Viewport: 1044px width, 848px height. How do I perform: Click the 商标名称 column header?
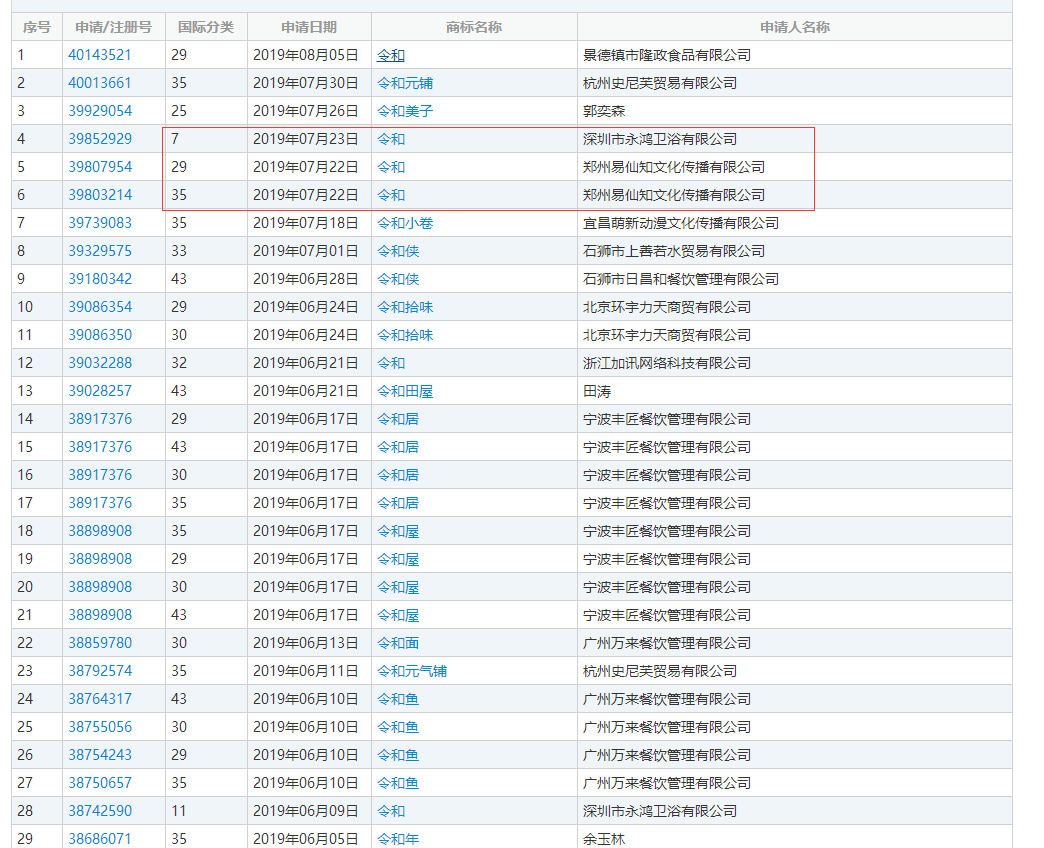(474, 27)
